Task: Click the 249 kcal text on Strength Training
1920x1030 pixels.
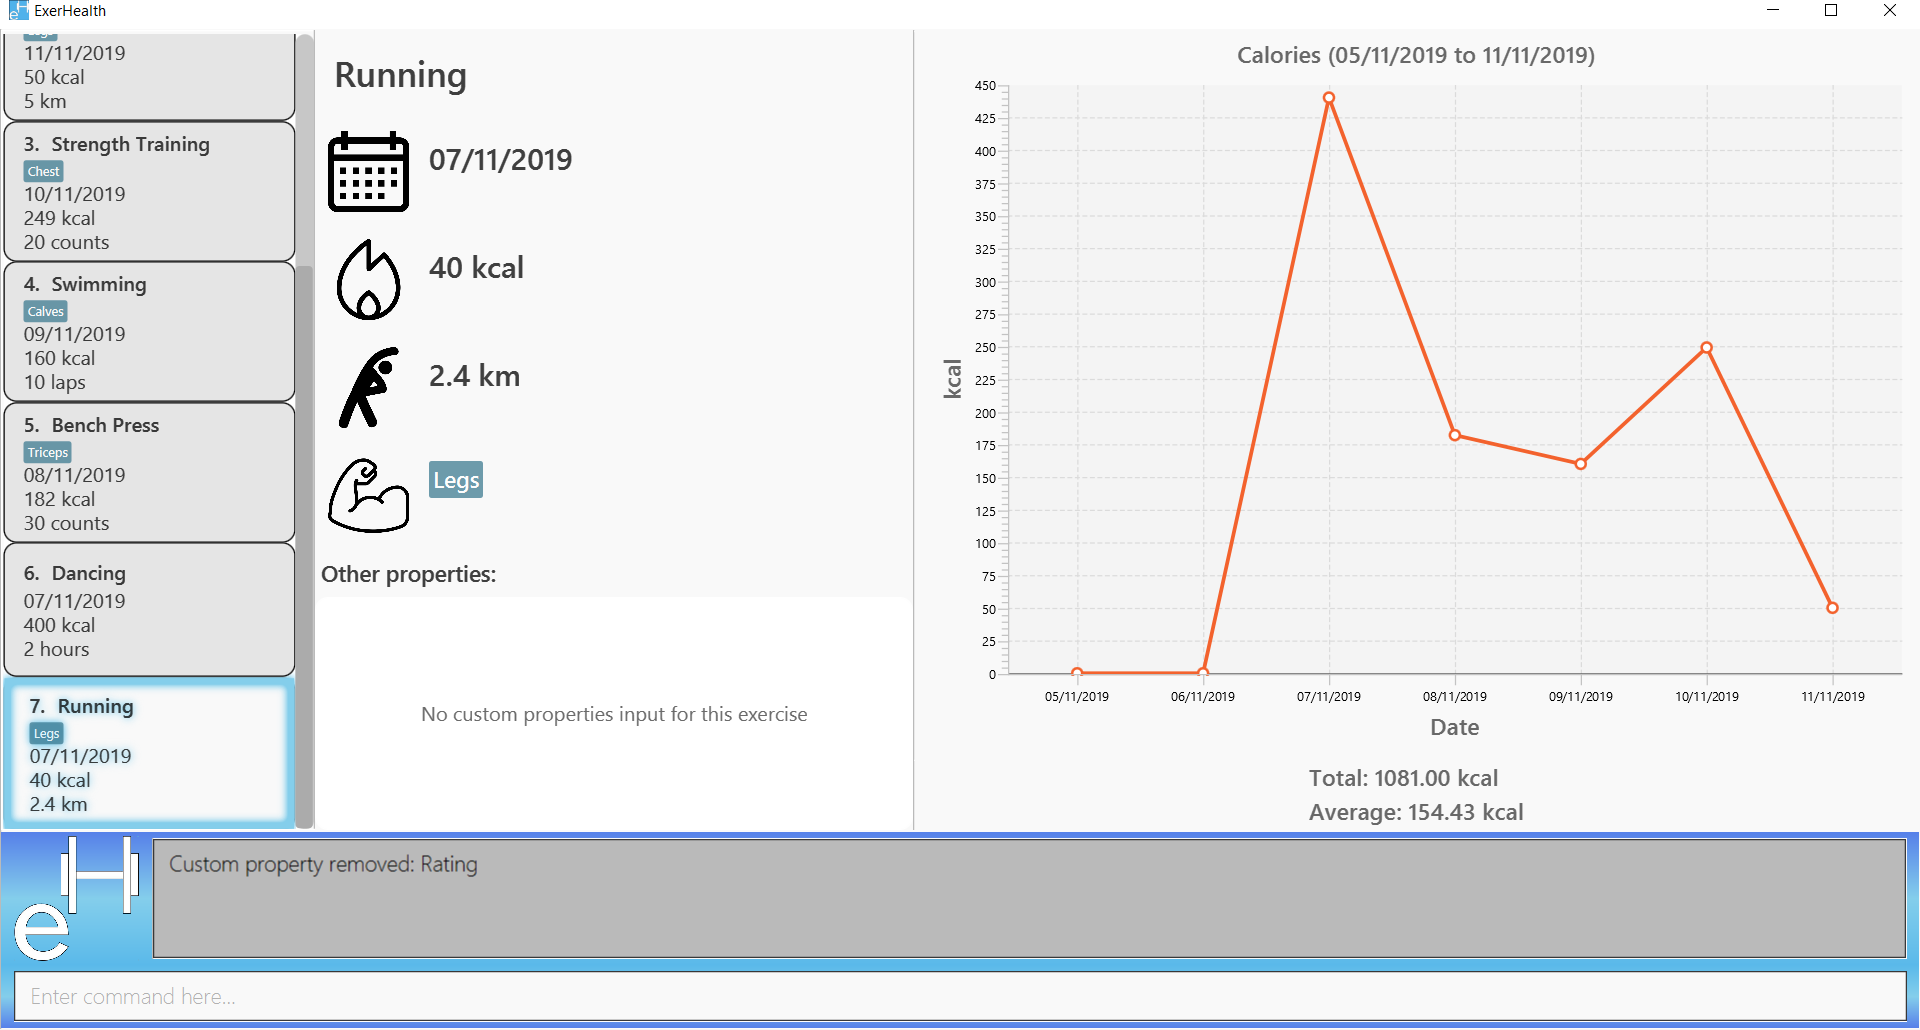Action: [60, 218]
